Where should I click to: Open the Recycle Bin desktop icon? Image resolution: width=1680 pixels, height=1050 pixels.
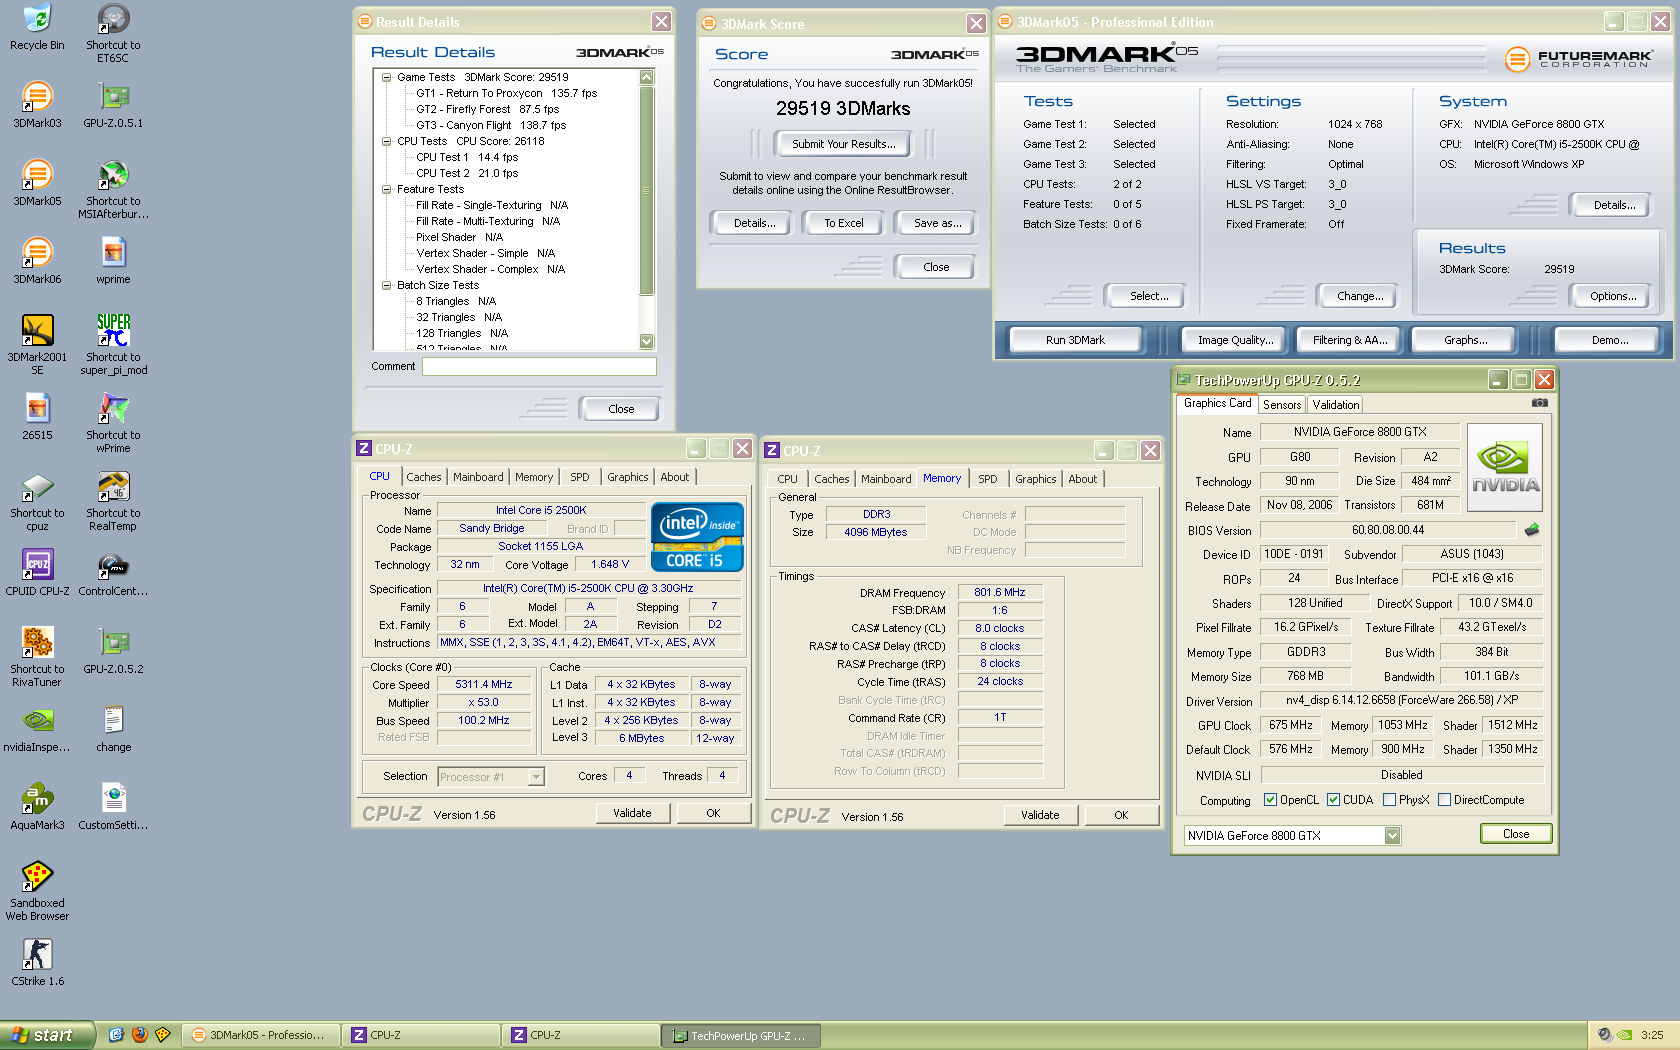(37, 27)
